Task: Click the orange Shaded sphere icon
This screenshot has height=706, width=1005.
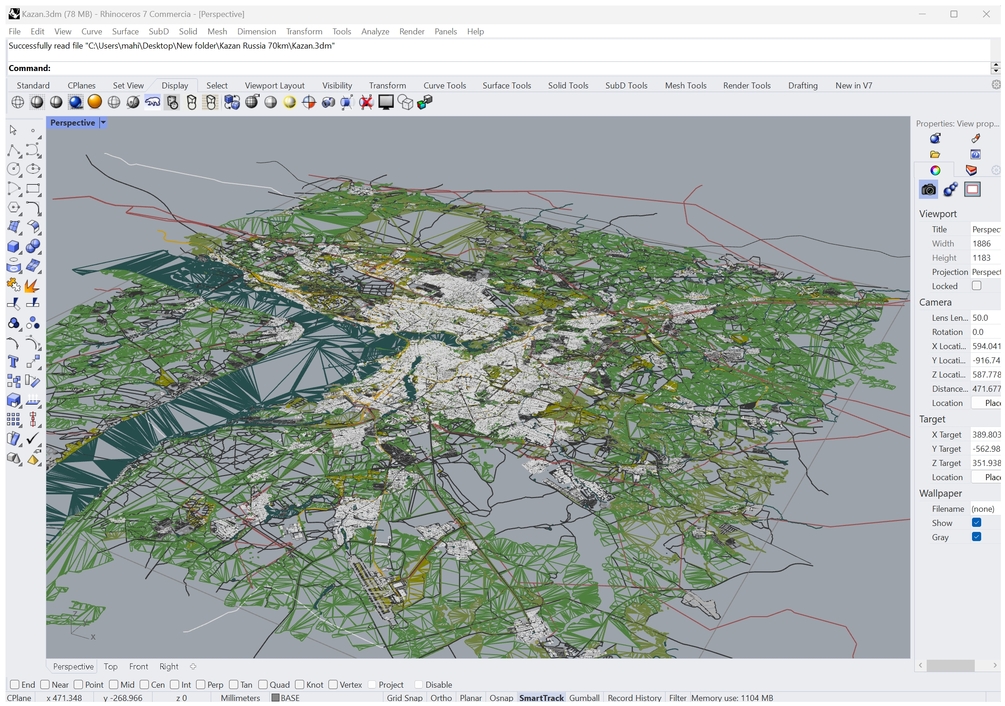Action: pyautogui.click(x=94, y=102)
